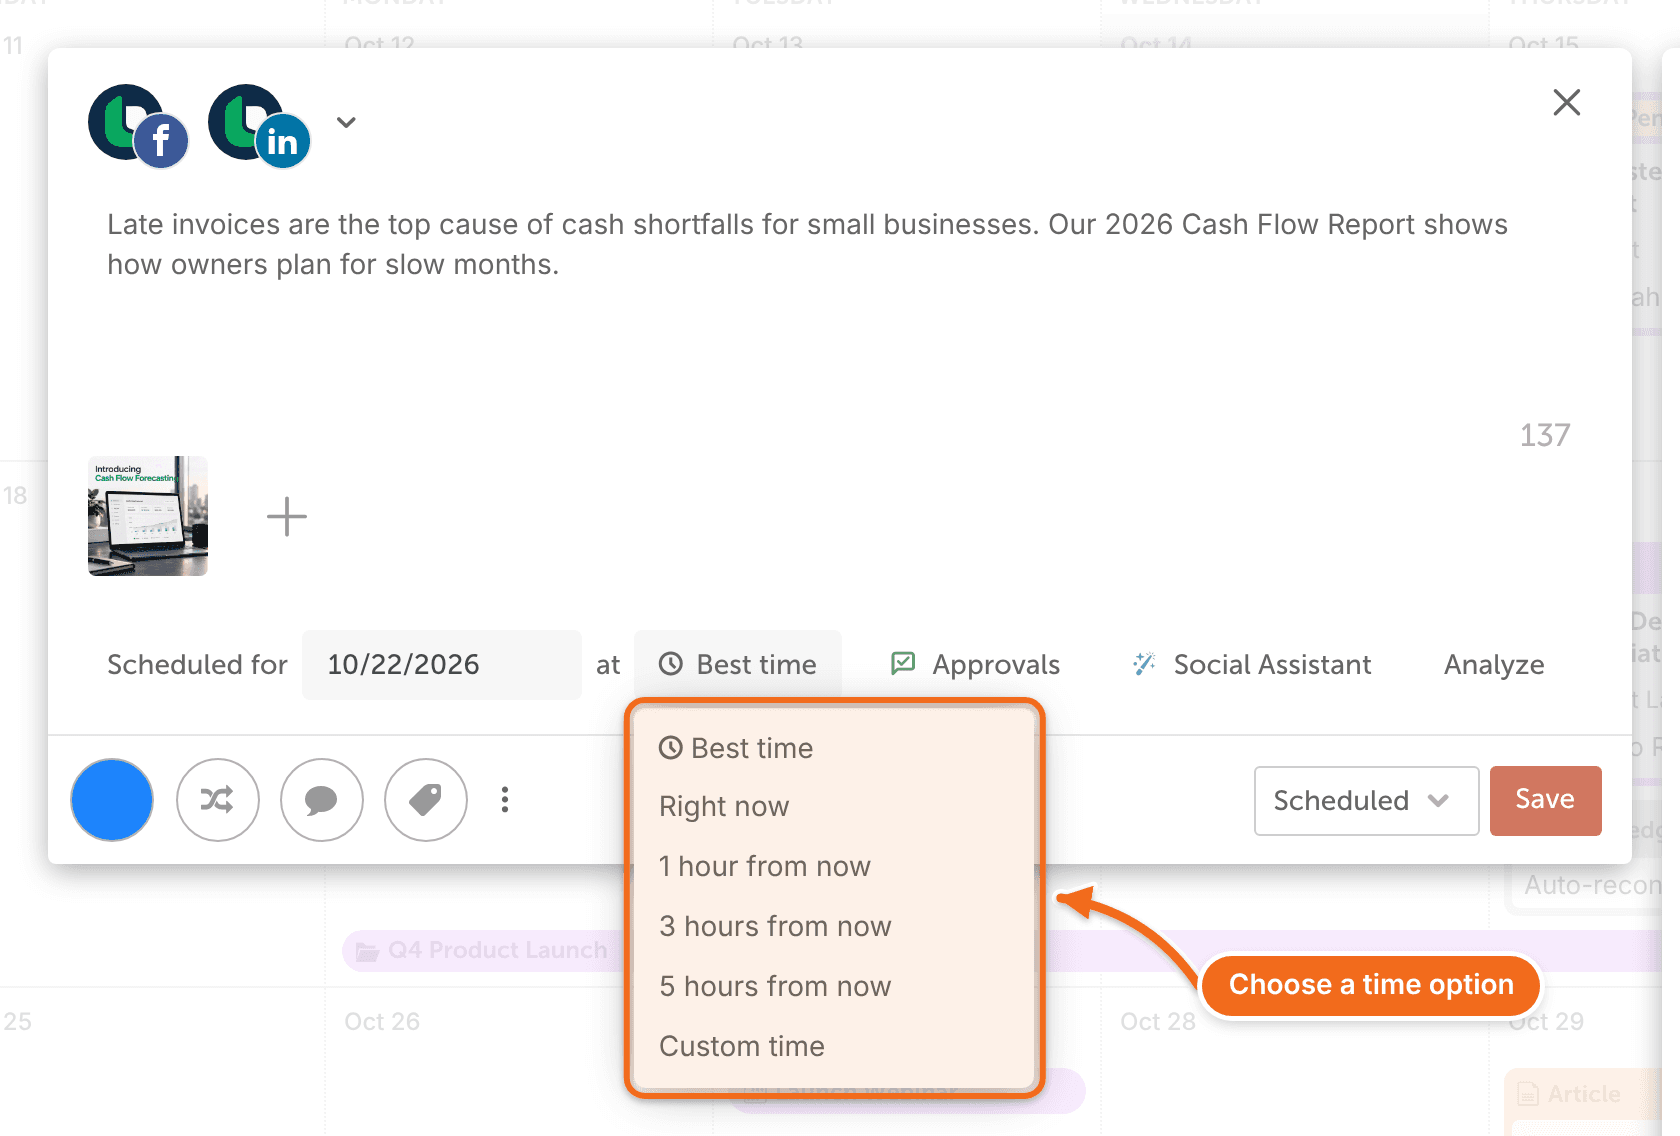Expand the profile selector chevron
The height and width of the screenshot is (1136, 1680).
pyautogui.click(x=346, y=122)
